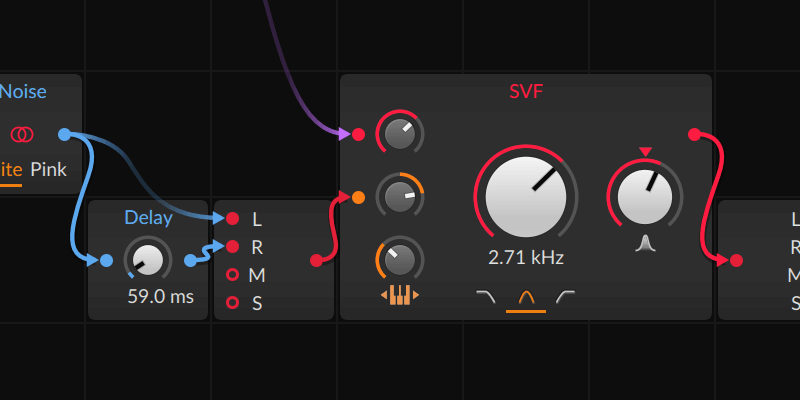800x400 pixels.
Task: Adjust the Delay time knob
Action: click(x=148, y=260)
